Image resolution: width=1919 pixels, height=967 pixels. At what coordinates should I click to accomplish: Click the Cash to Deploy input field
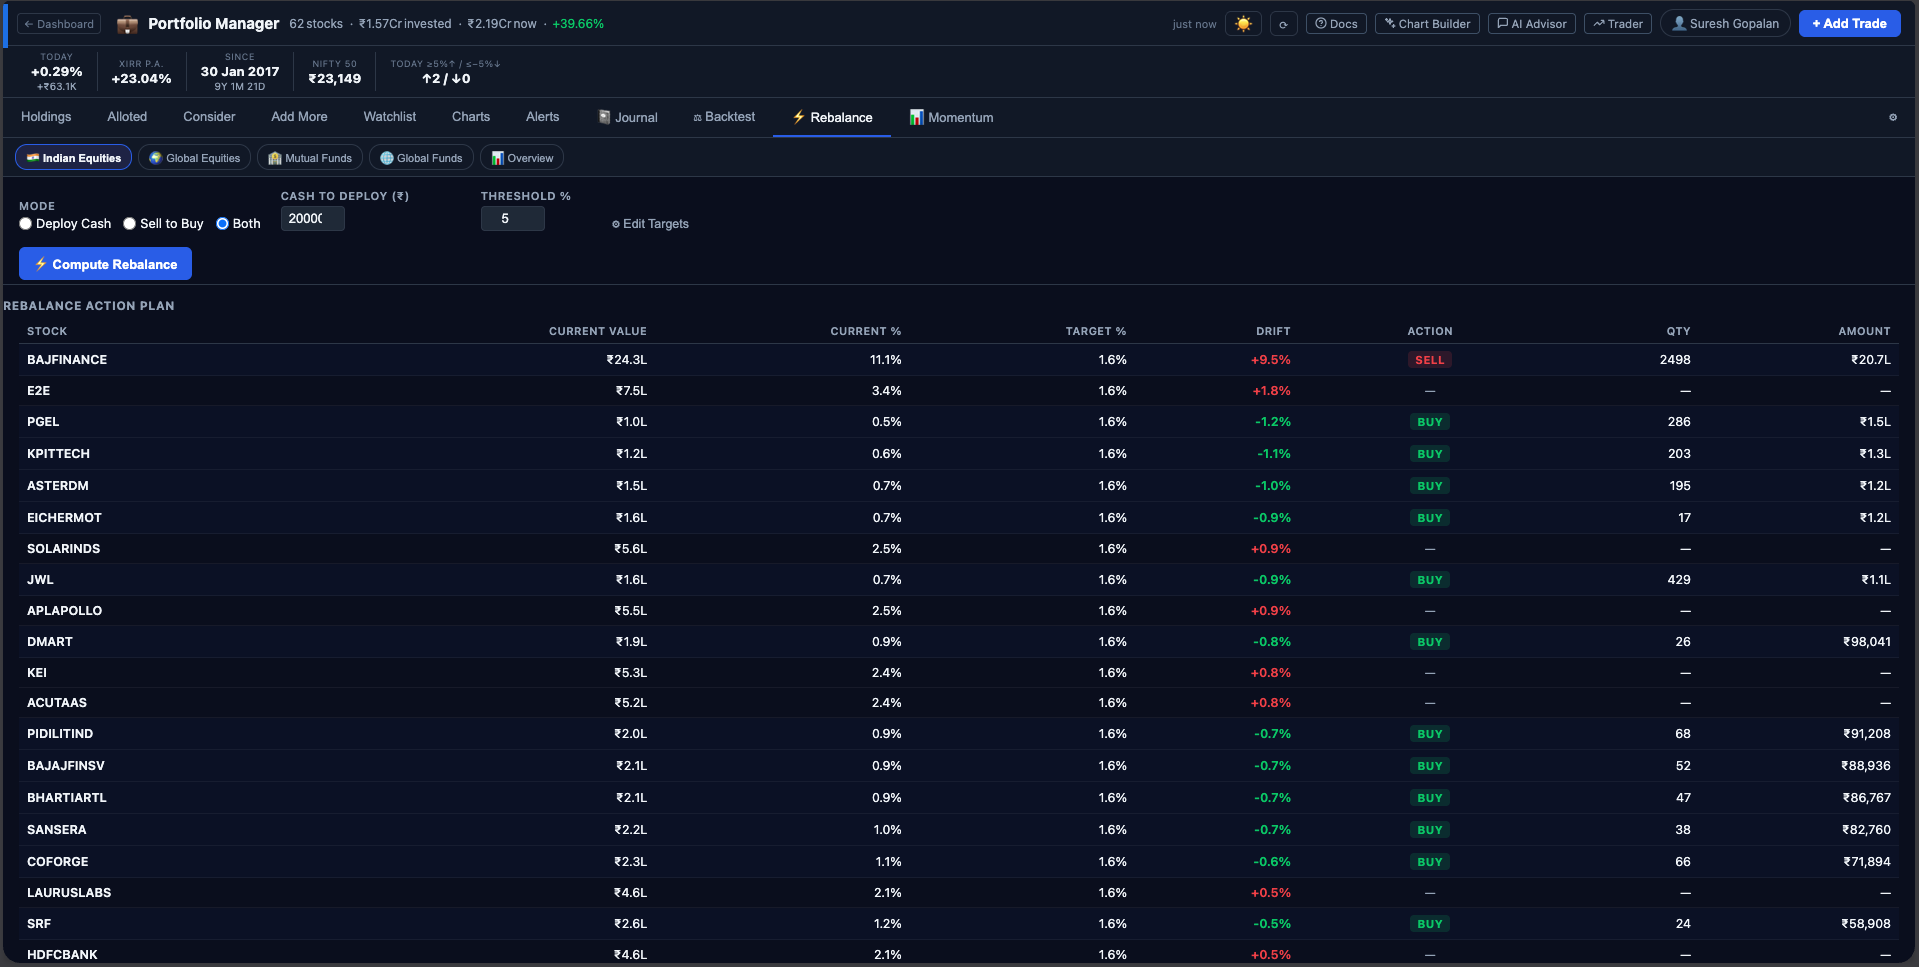click(311, 218)
